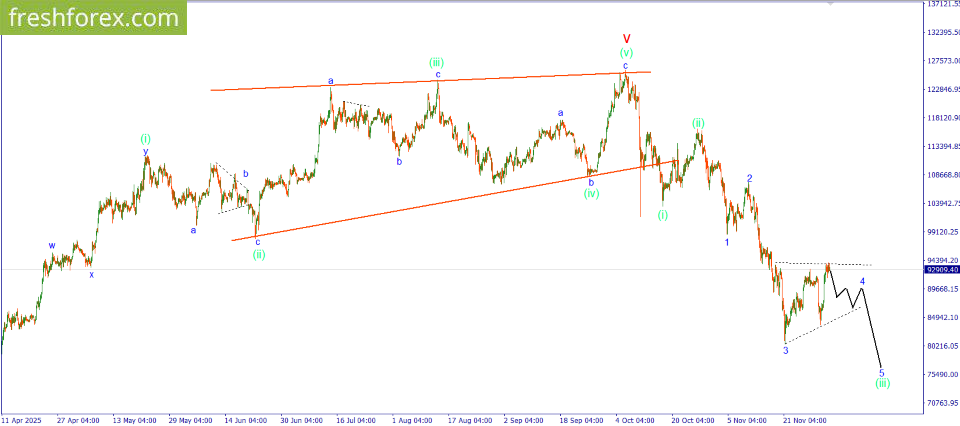Select the blue wave 1 label

coord(727,242)
